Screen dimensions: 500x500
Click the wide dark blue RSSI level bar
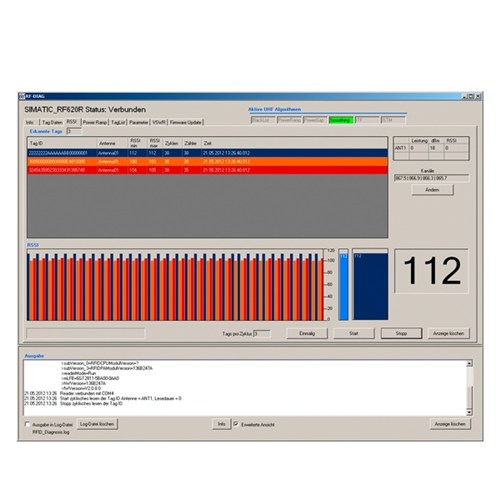(371, 286)
